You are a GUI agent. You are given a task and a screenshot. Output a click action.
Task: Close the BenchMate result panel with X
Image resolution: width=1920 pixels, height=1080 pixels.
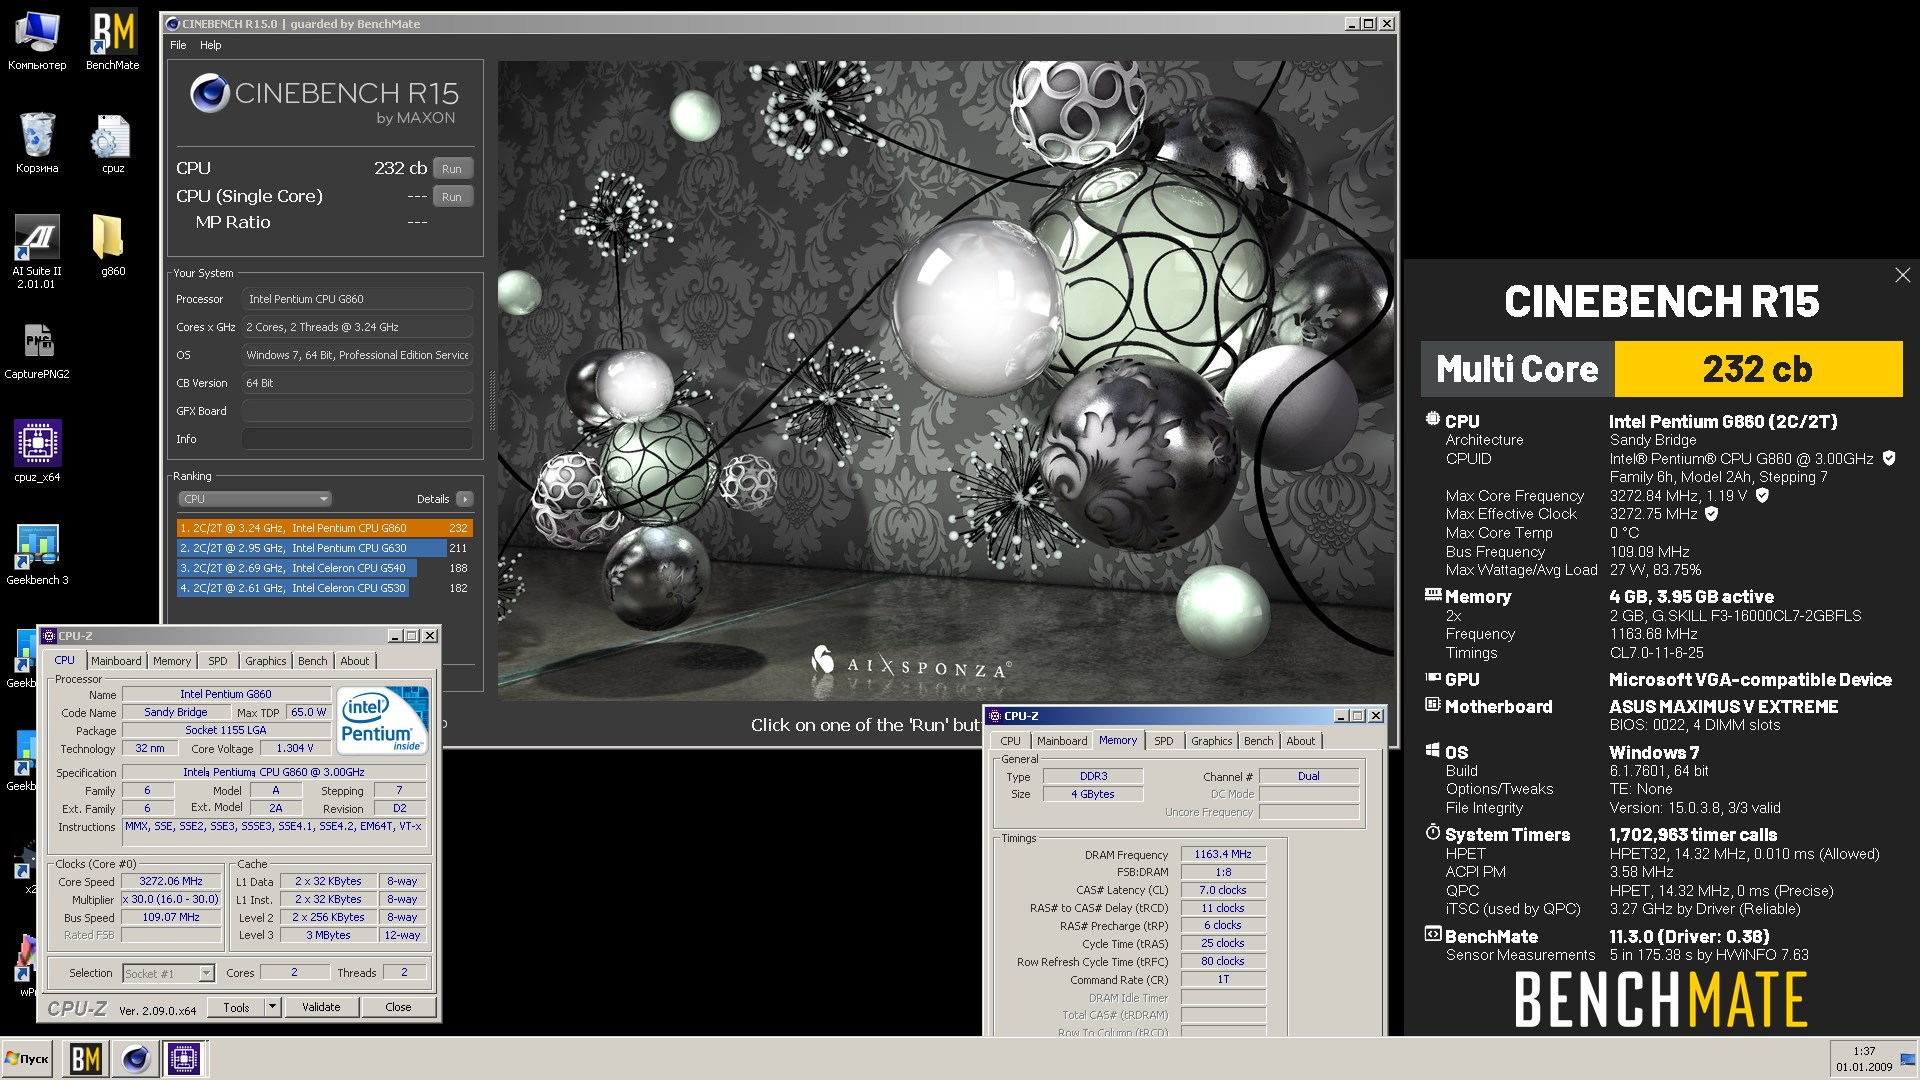pos(1902,275)
